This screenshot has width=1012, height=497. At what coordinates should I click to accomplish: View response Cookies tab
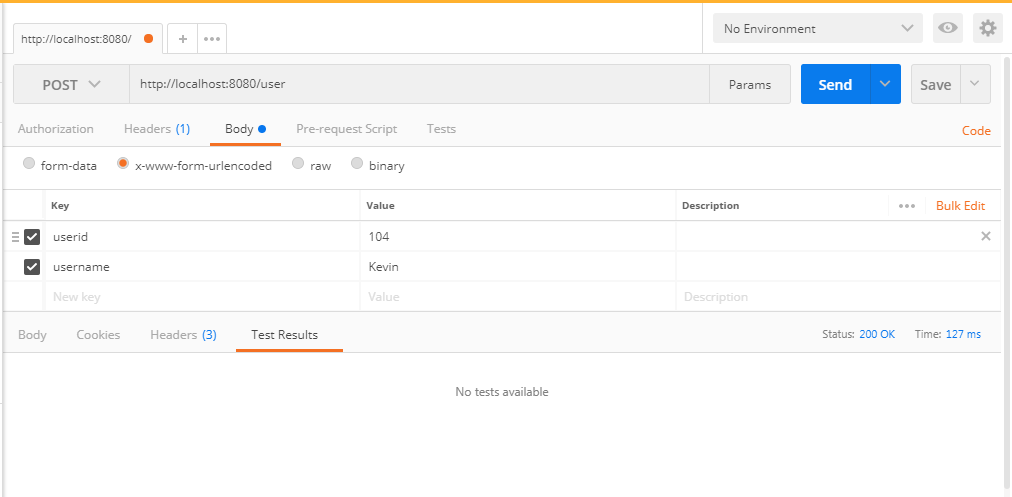[98, 335]
